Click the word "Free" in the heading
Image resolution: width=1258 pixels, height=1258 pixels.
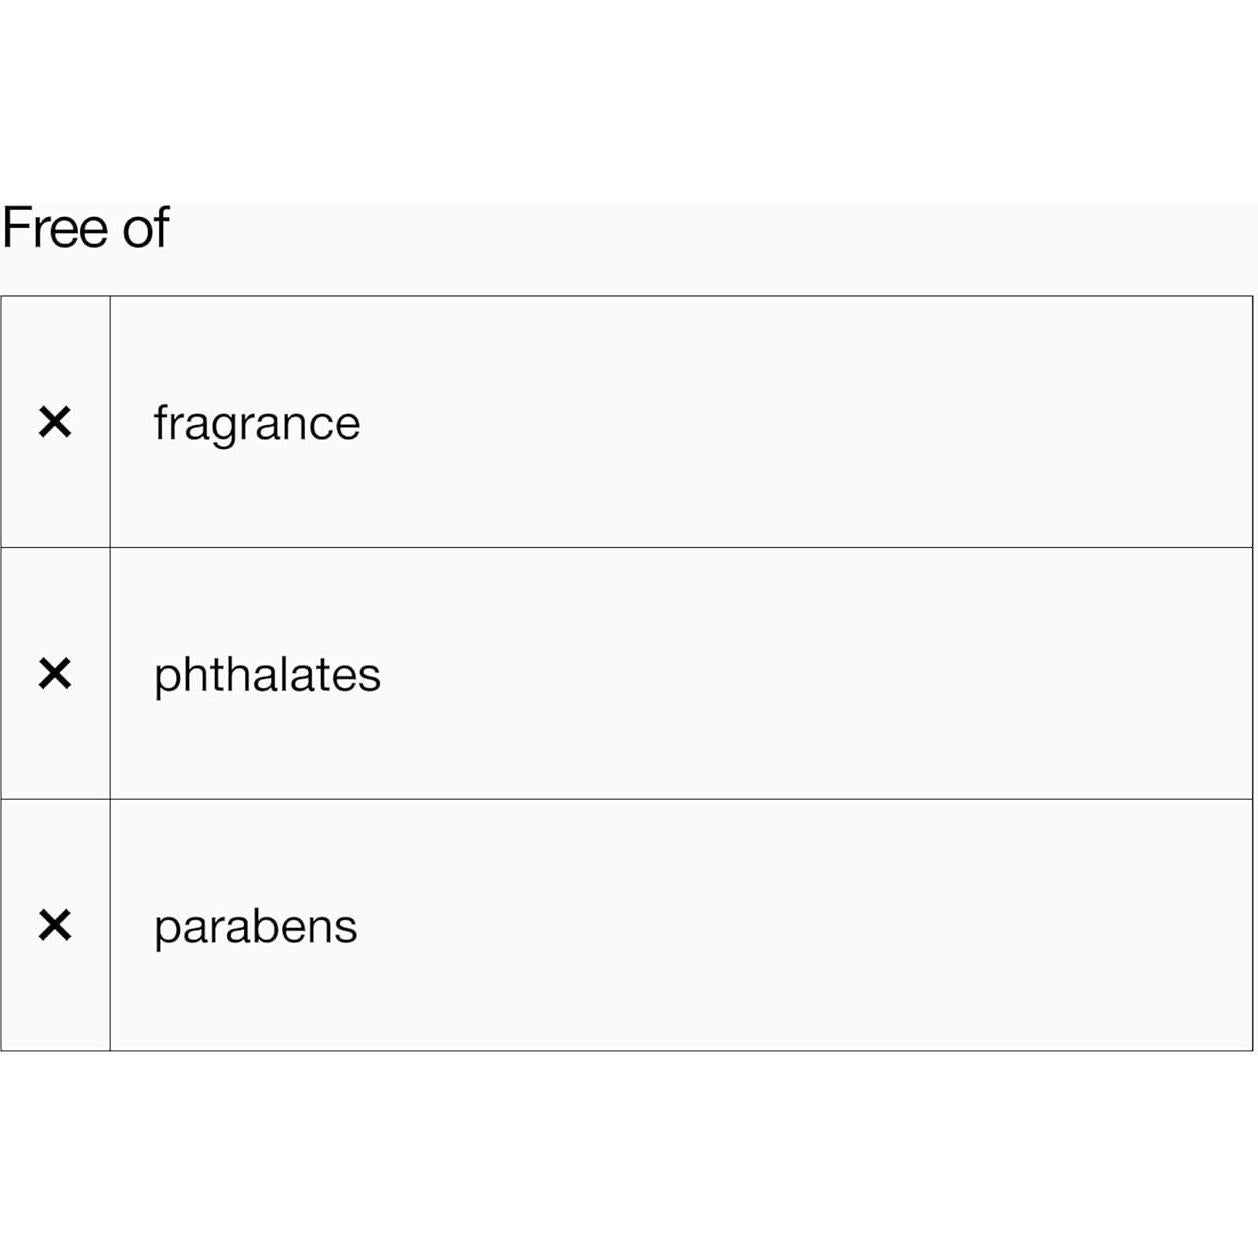coord(55,228)
